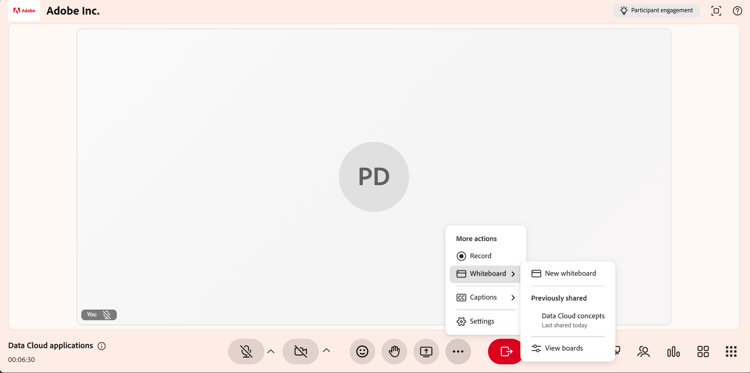750x373 pixels.
Task: Show meeting info next to Data Cloud applications
Action: point(101,346)
